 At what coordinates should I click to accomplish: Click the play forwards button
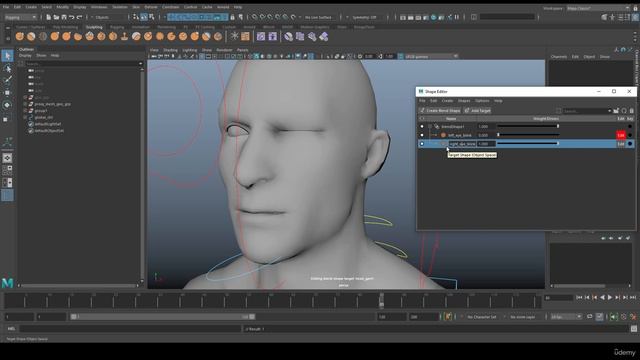coord(610,298)
